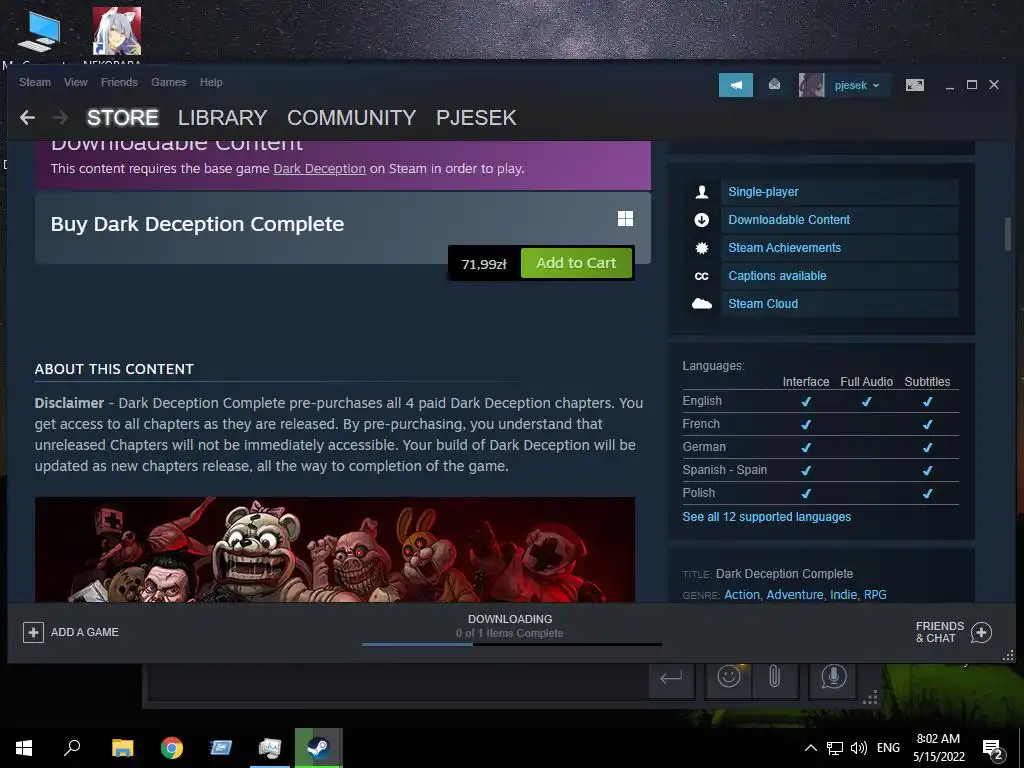Click the Dark Deception characters banner image

click(x=334, y=549)
